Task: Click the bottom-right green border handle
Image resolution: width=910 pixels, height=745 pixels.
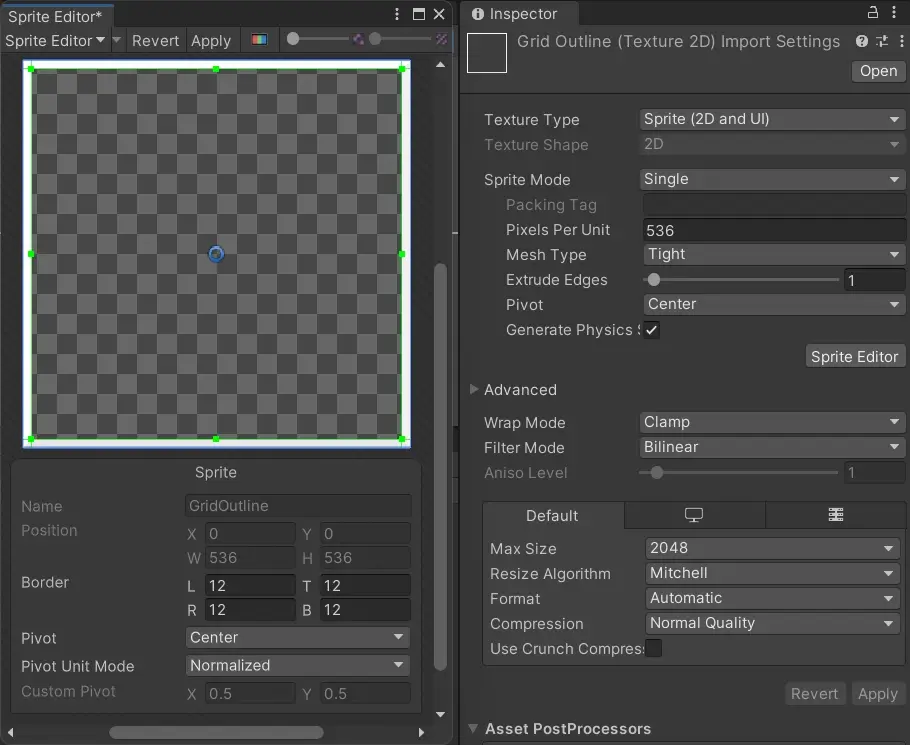Action: pyautogui.click(x=402, y=439)
